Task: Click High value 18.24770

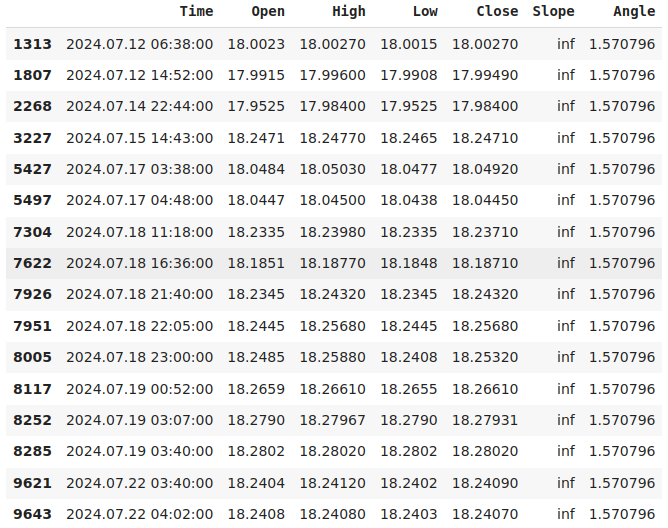Action: (x=332, y=138)
